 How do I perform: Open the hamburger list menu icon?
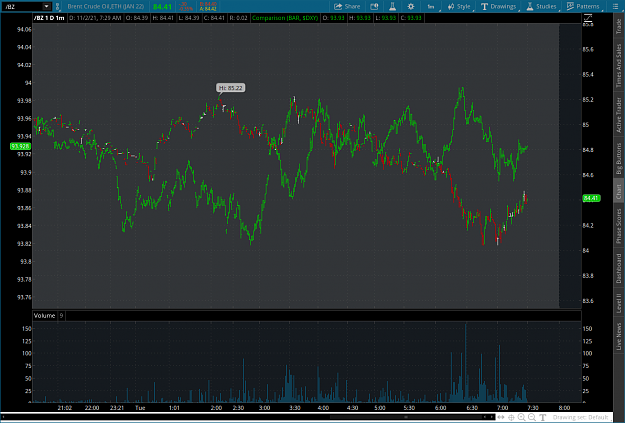615,6
